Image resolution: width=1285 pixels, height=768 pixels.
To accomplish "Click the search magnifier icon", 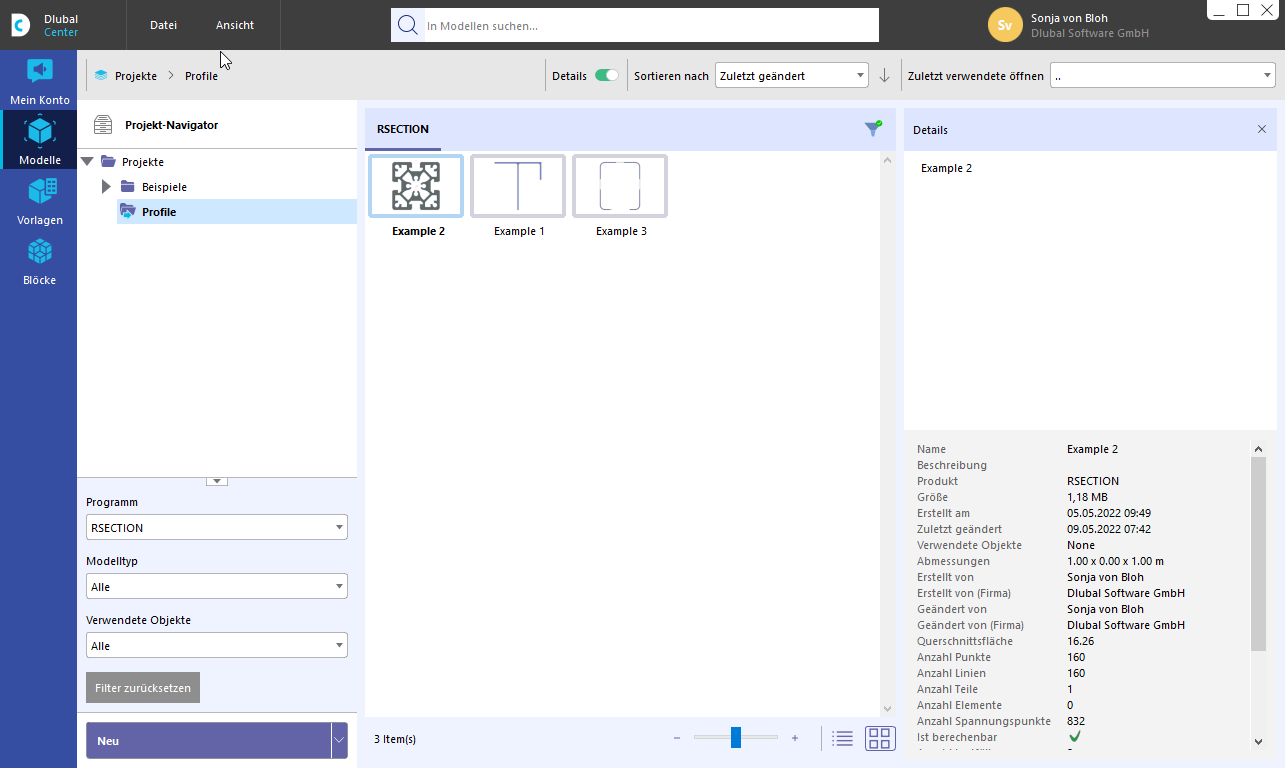I will 407,25.
